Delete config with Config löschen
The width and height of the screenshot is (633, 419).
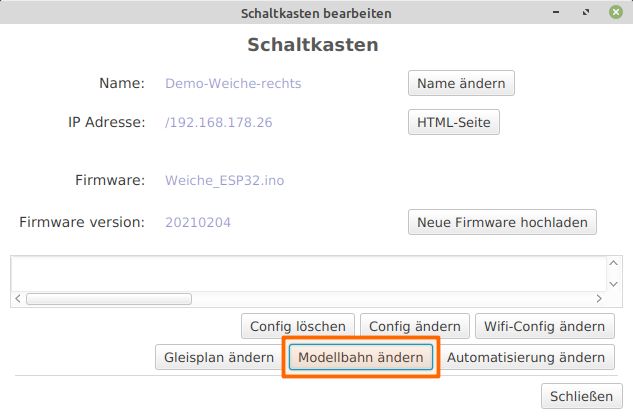[298, 326]
